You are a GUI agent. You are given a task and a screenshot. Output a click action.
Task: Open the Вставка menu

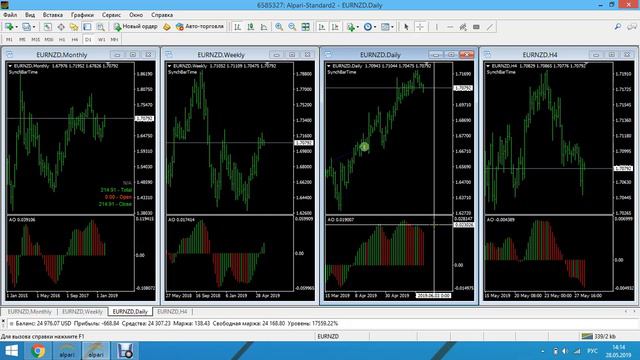[53, 15]
